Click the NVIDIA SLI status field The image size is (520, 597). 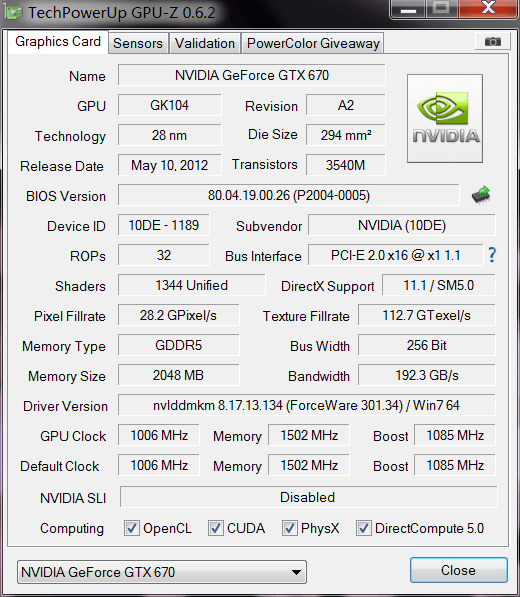point(308,497)
